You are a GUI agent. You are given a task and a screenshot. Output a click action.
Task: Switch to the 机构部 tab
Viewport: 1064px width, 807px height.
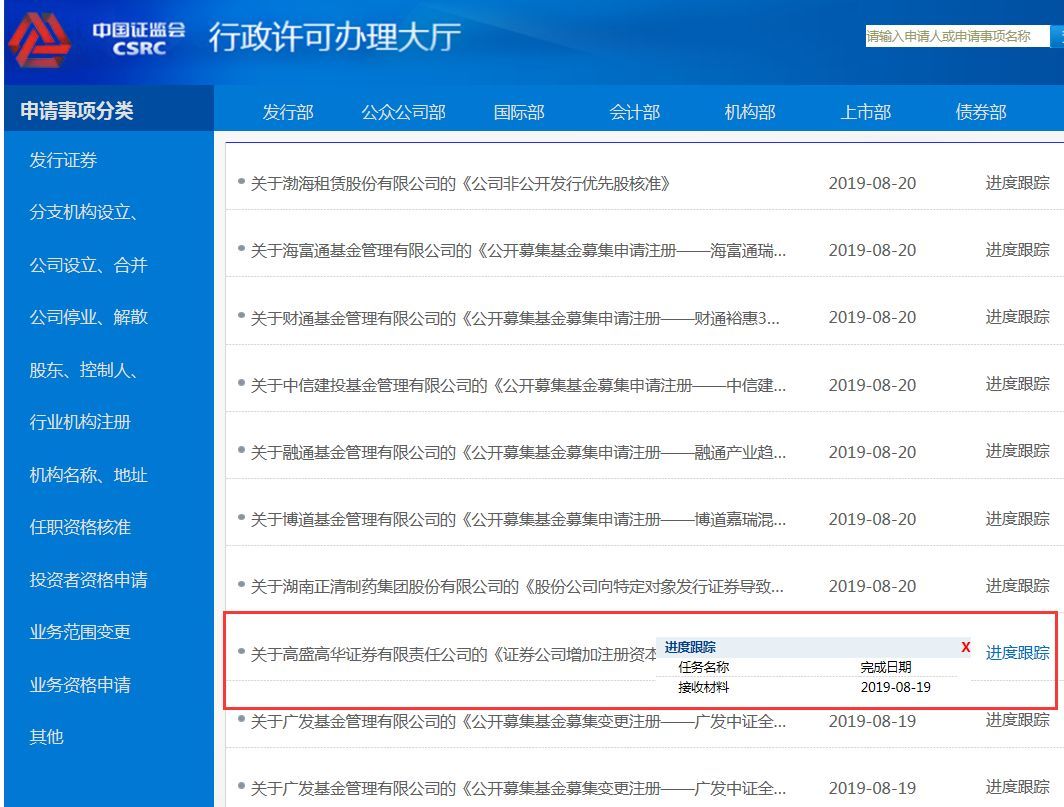click(750, 112)
